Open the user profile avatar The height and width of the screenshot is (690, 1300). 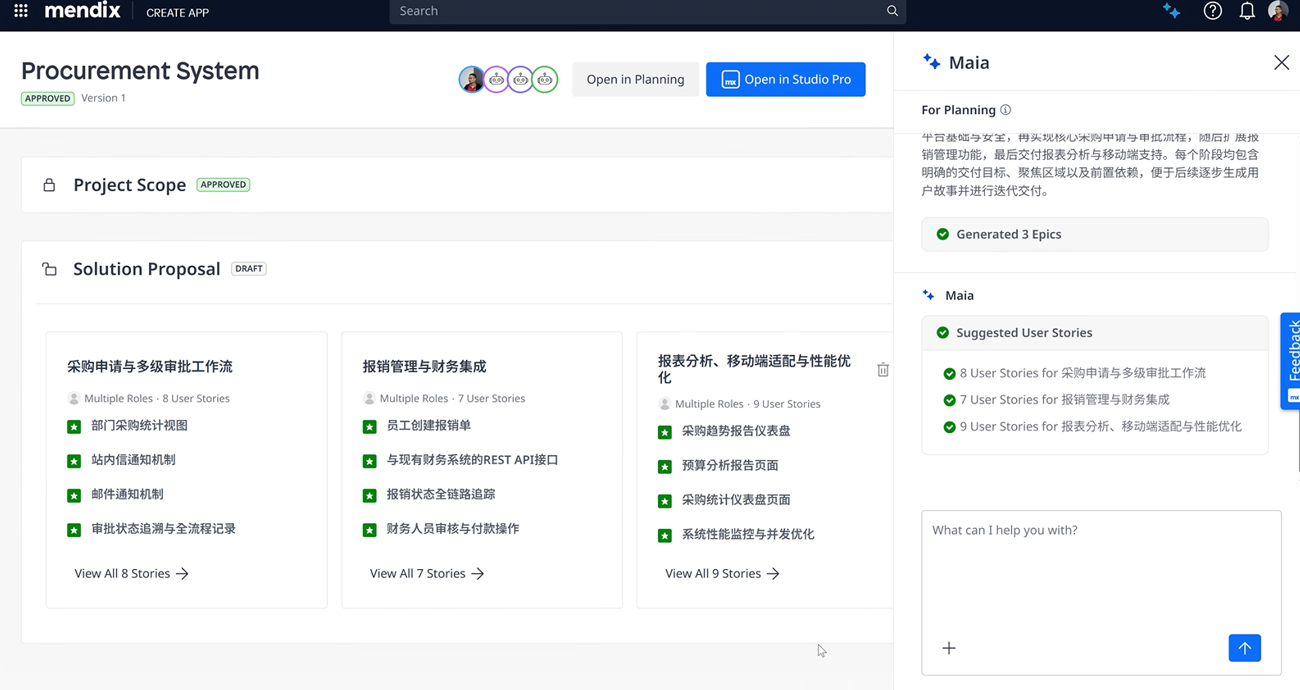point(1278,11)
